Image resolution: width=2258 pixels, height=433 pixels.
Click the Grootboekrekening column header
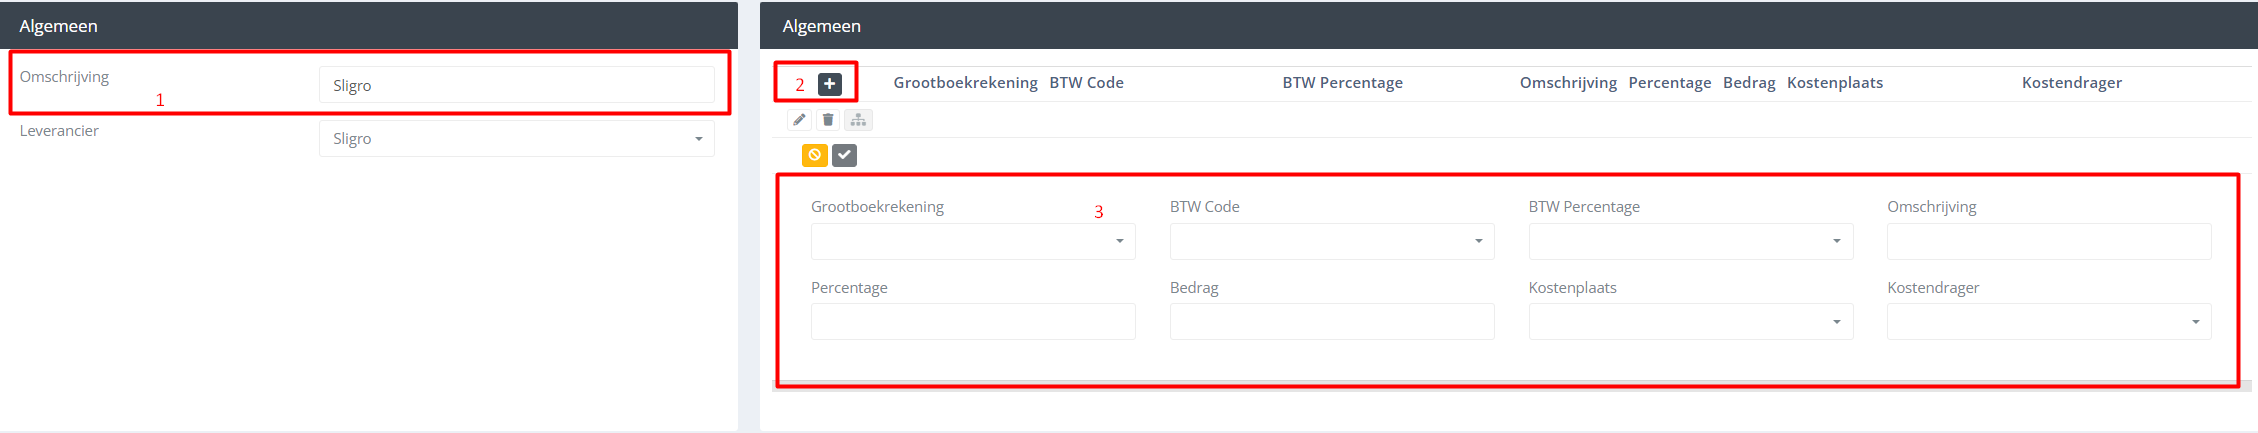(x=965, y=83)
